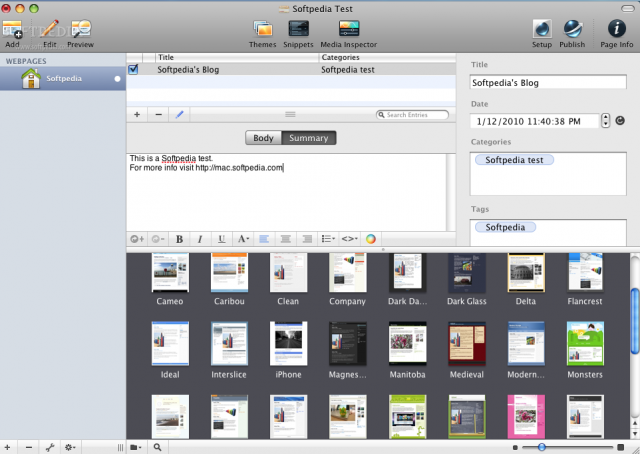Click the blue pencil edit entry icon
This screenshot has height=454, width=640.
click(180, 115)
